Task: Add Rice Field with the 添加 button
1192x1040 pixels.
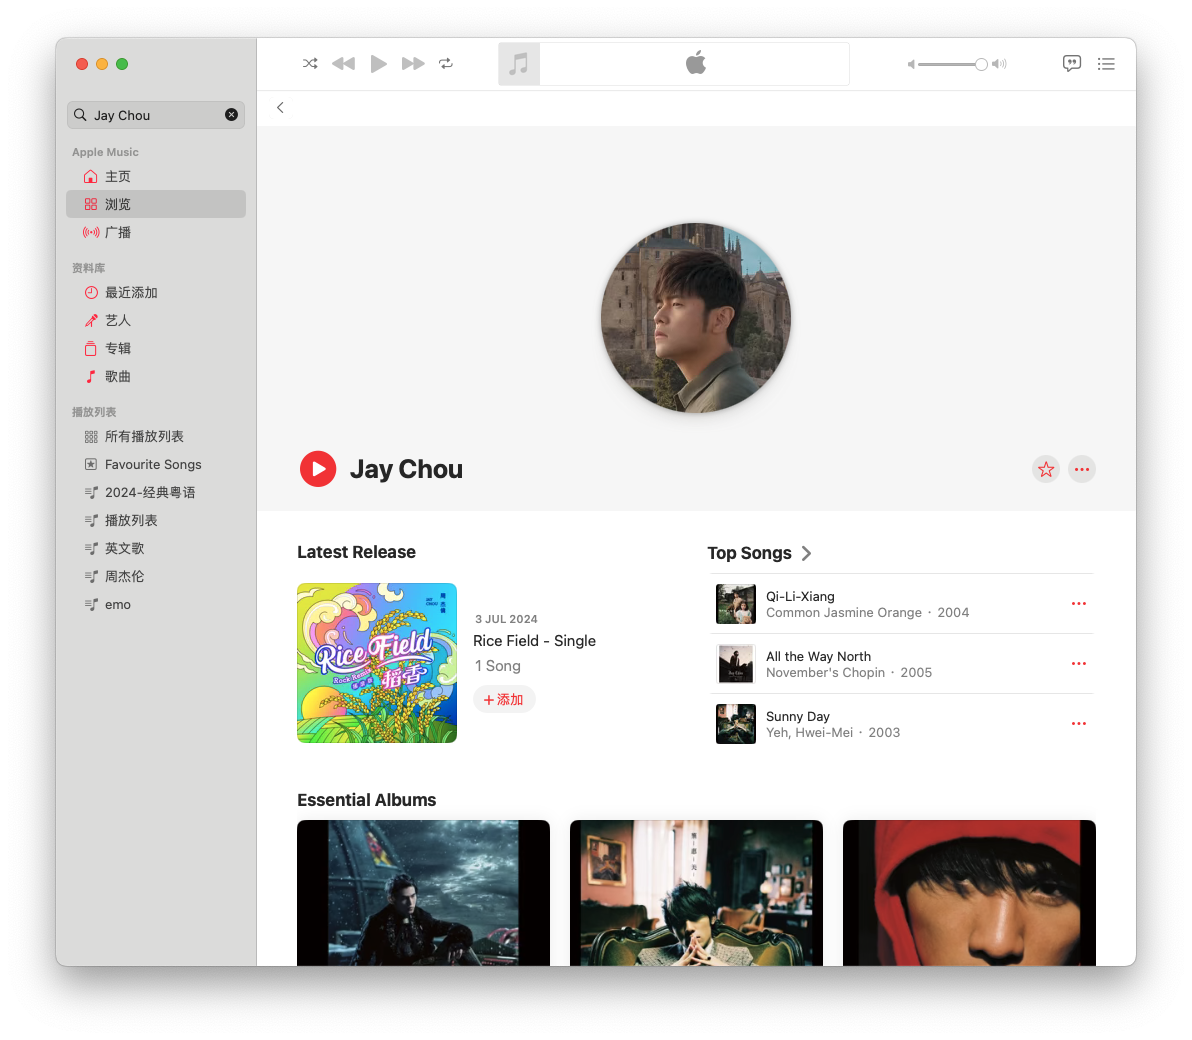Action: point(504,699)
